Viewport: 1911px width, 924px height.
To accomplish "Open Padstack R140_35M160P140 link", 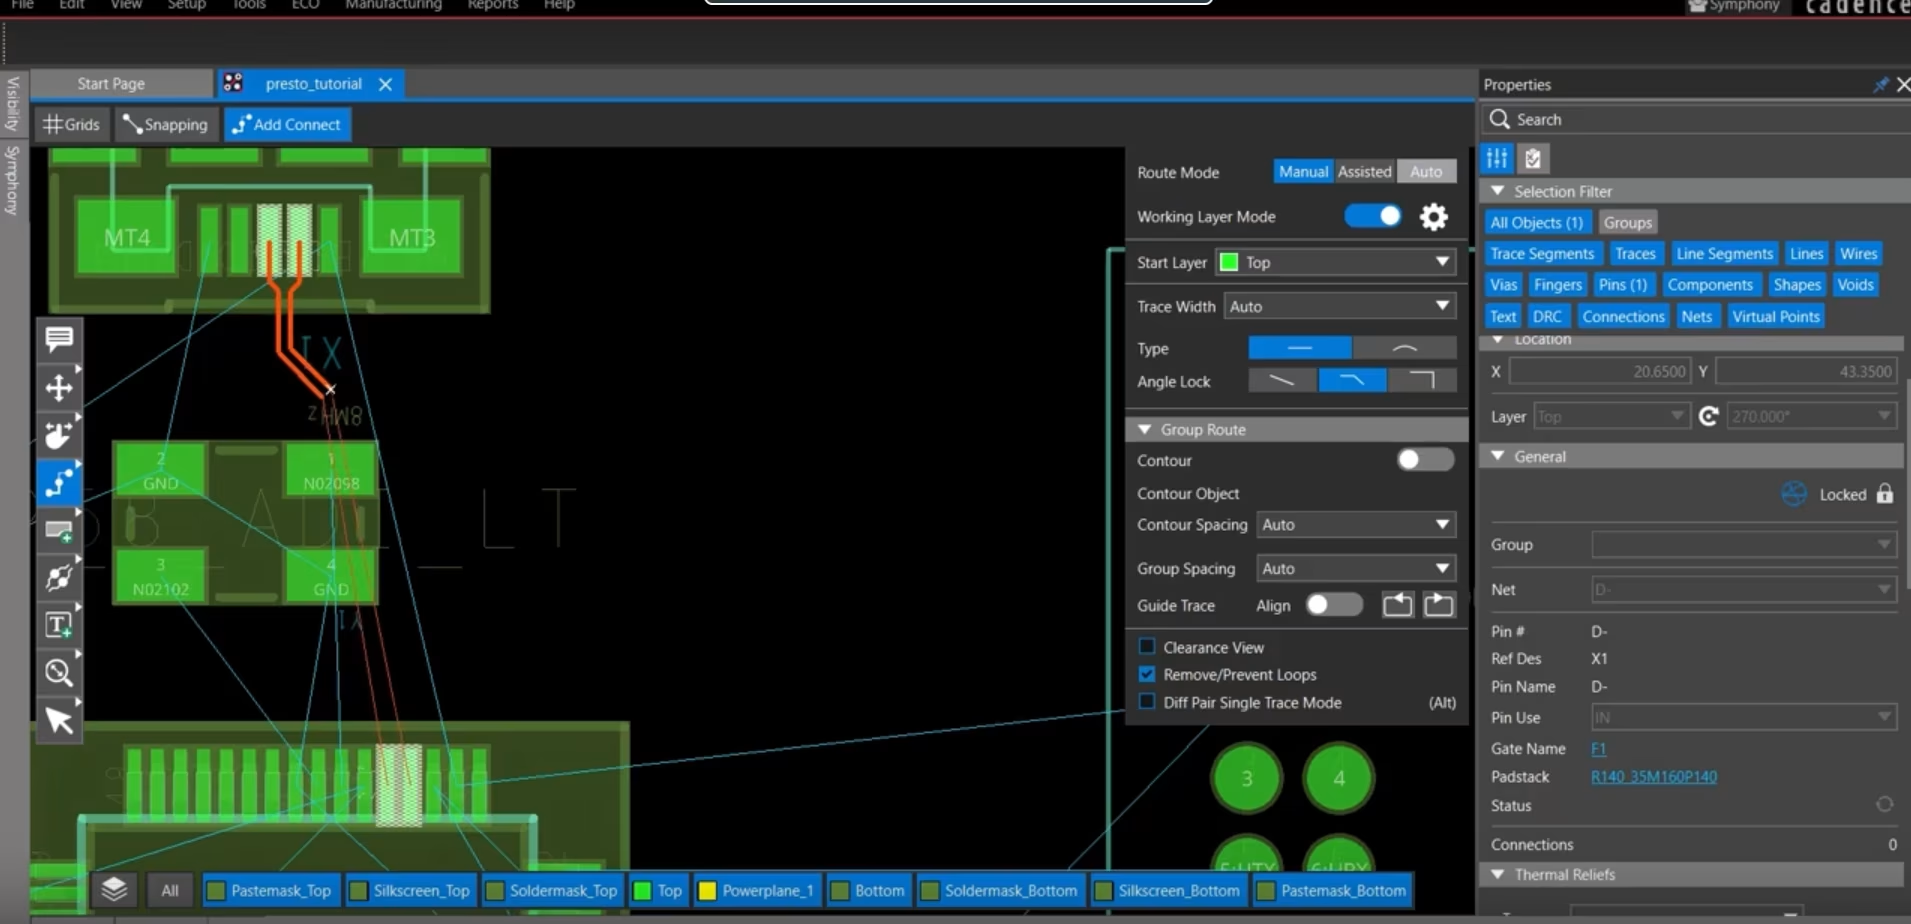I will point(1654,777).
